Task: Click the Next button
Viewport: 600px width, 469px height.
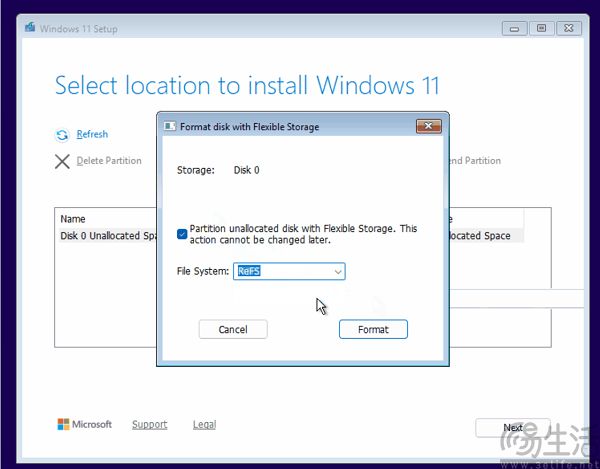Action: tap(512, 428)
